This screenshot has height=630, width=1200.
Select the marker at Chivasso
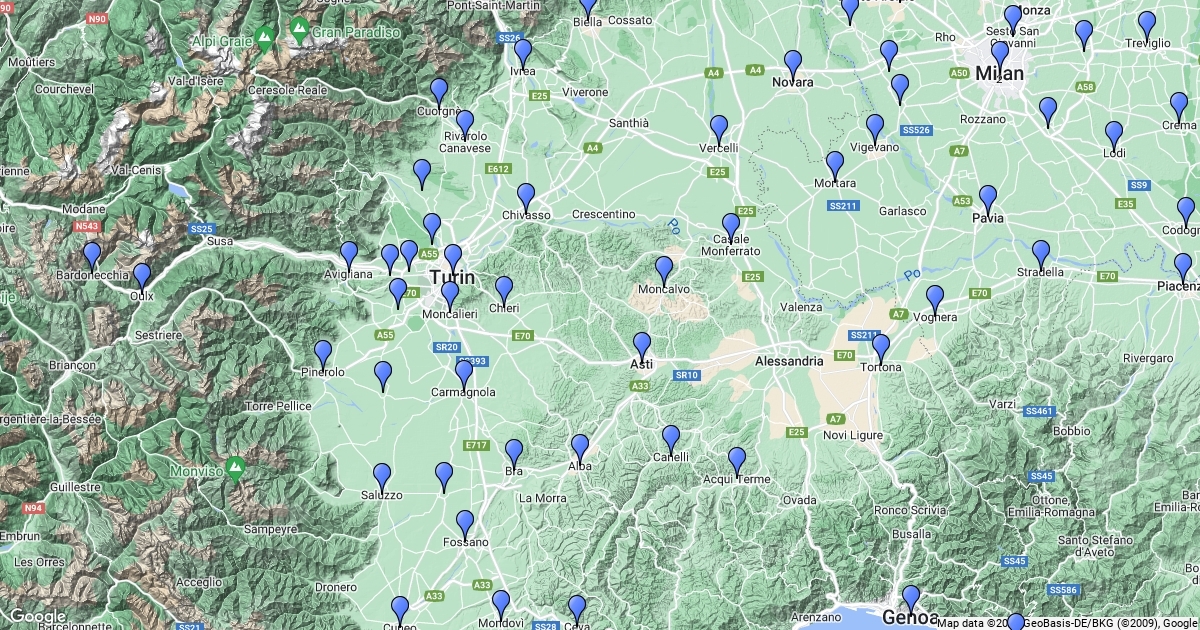click(x=526, y=199)
